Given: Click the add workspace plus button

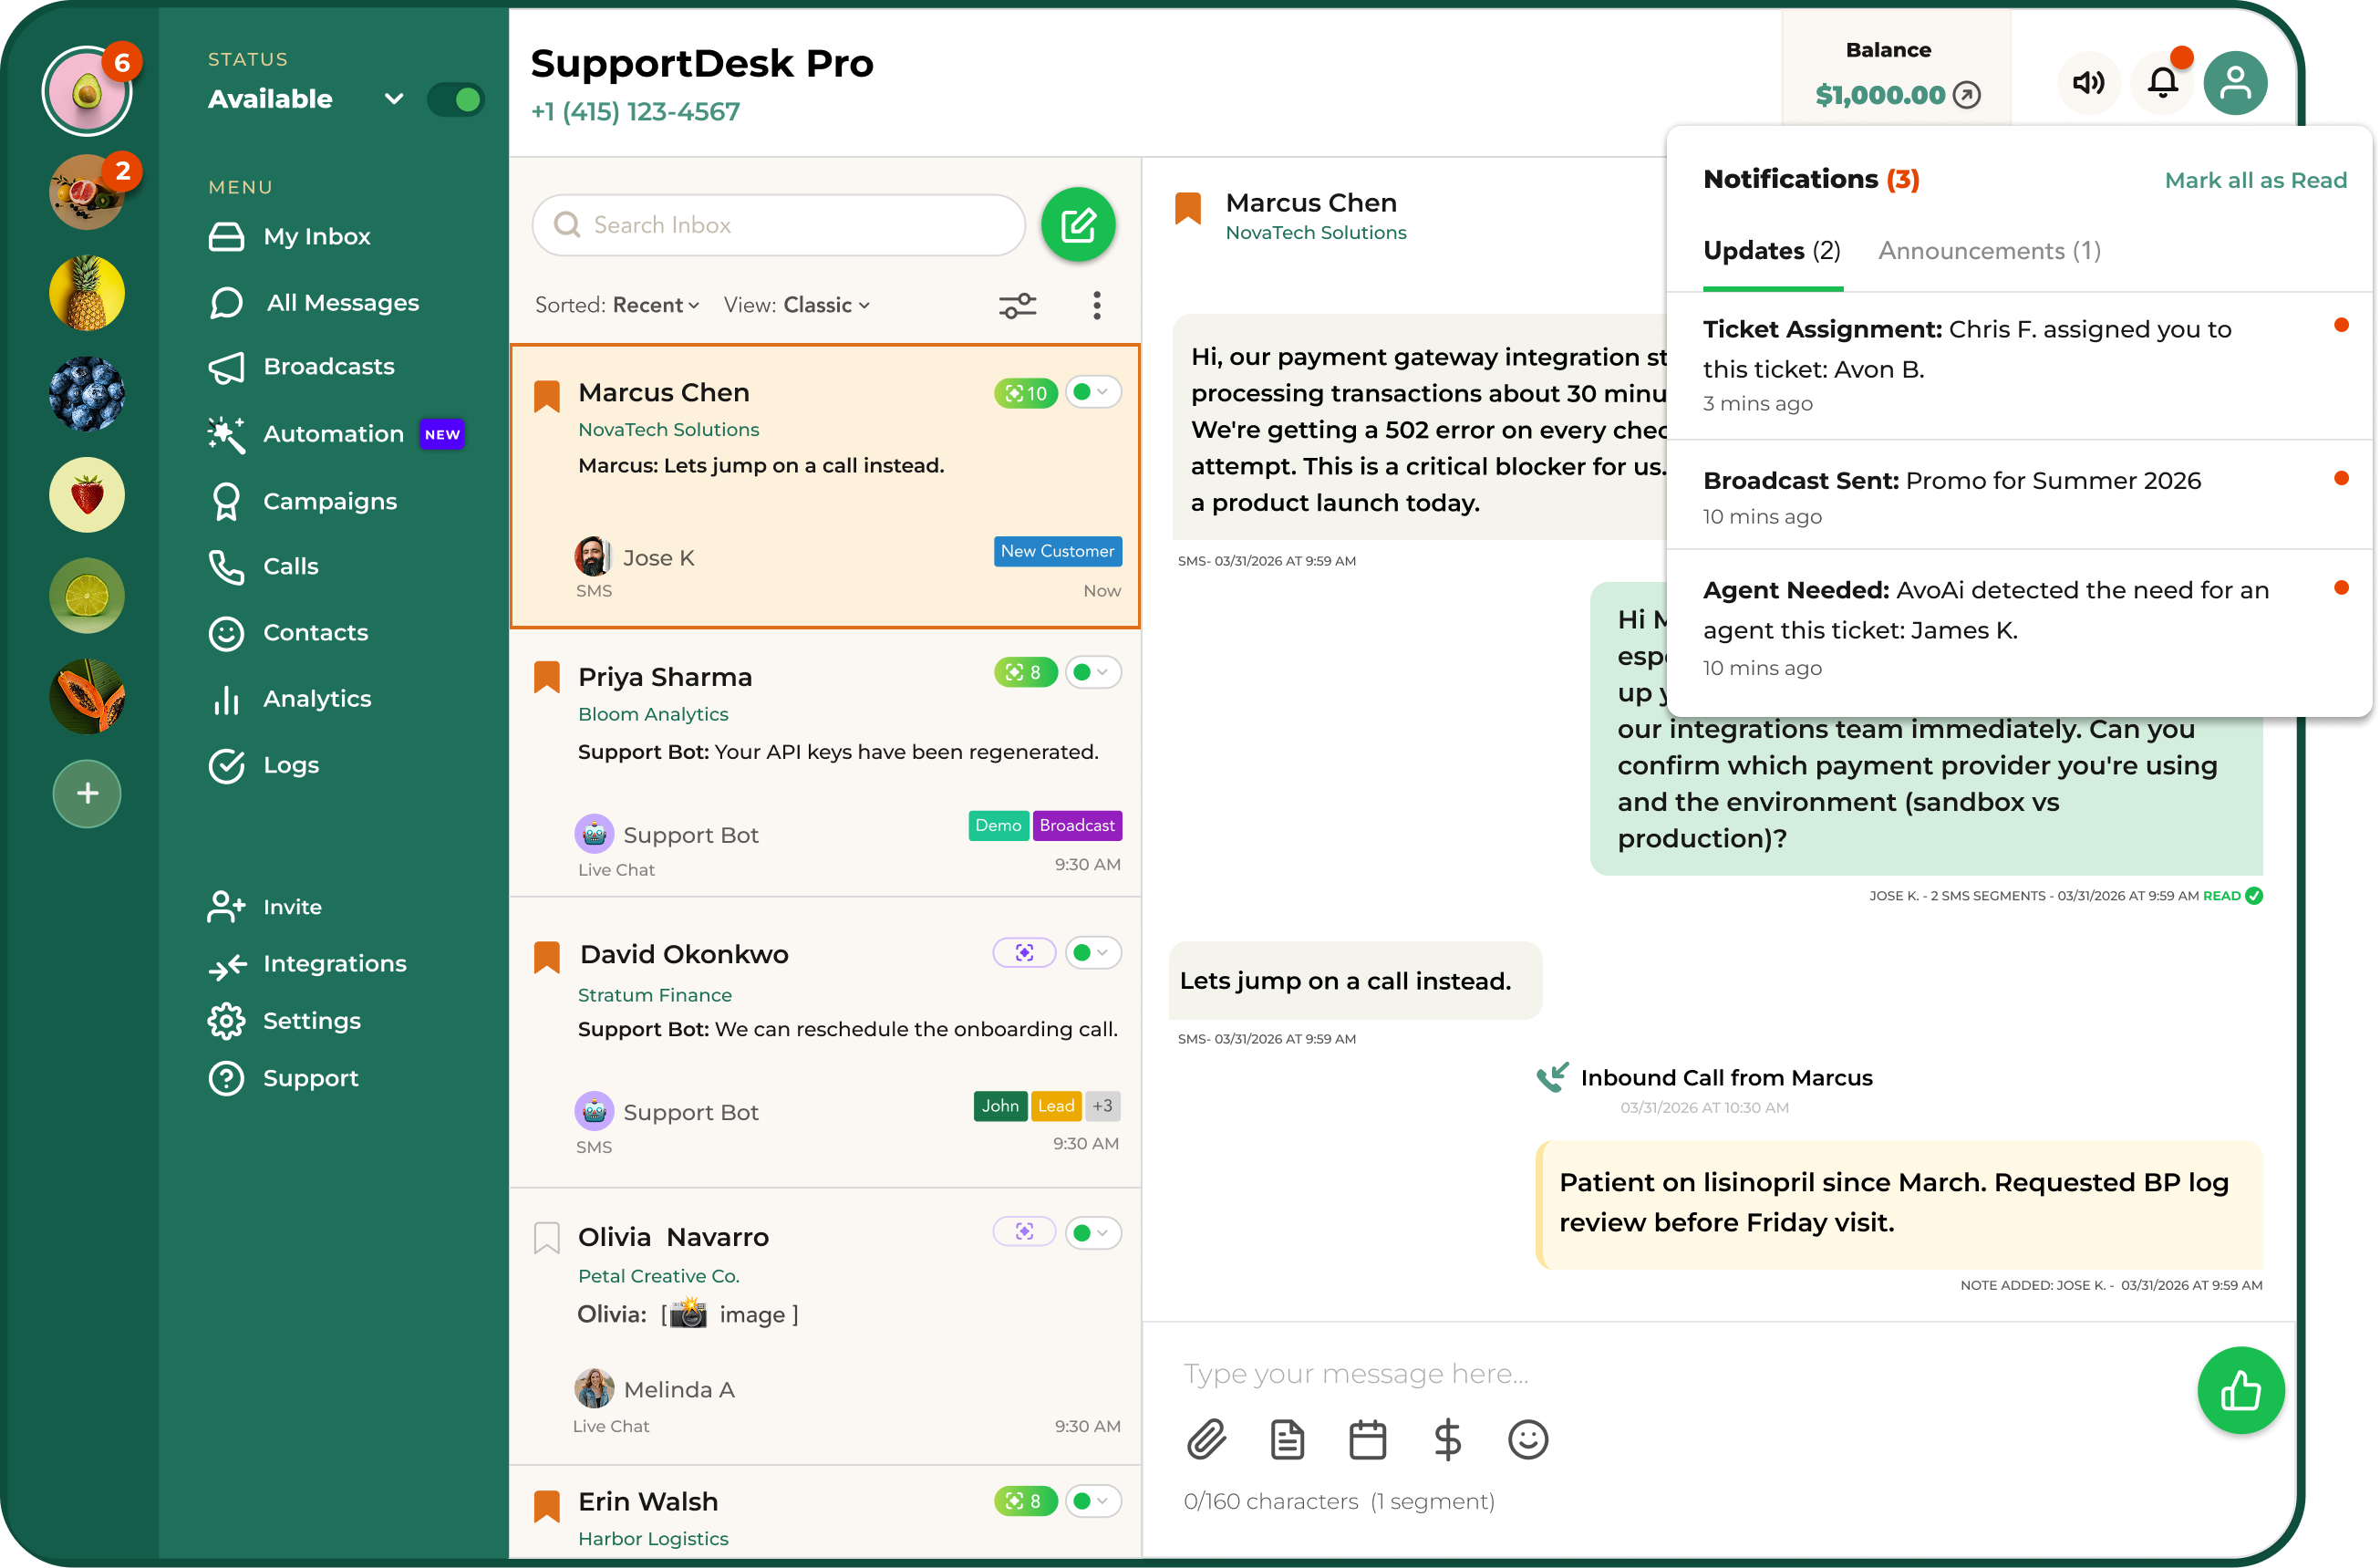Looking at the screenshot, I should click(x=87, y=794).
